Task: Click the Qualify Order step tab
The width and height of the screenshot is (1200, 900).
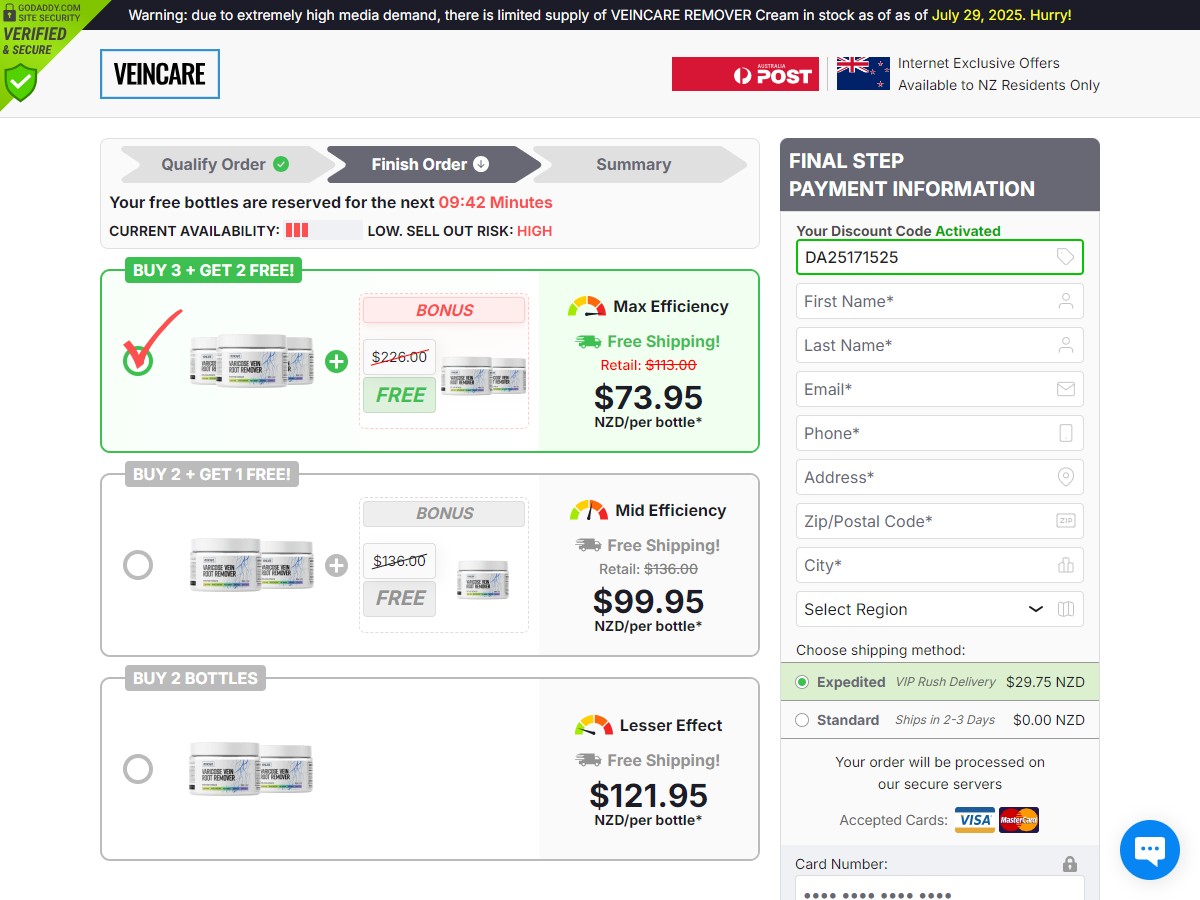Action: (226, 164)
